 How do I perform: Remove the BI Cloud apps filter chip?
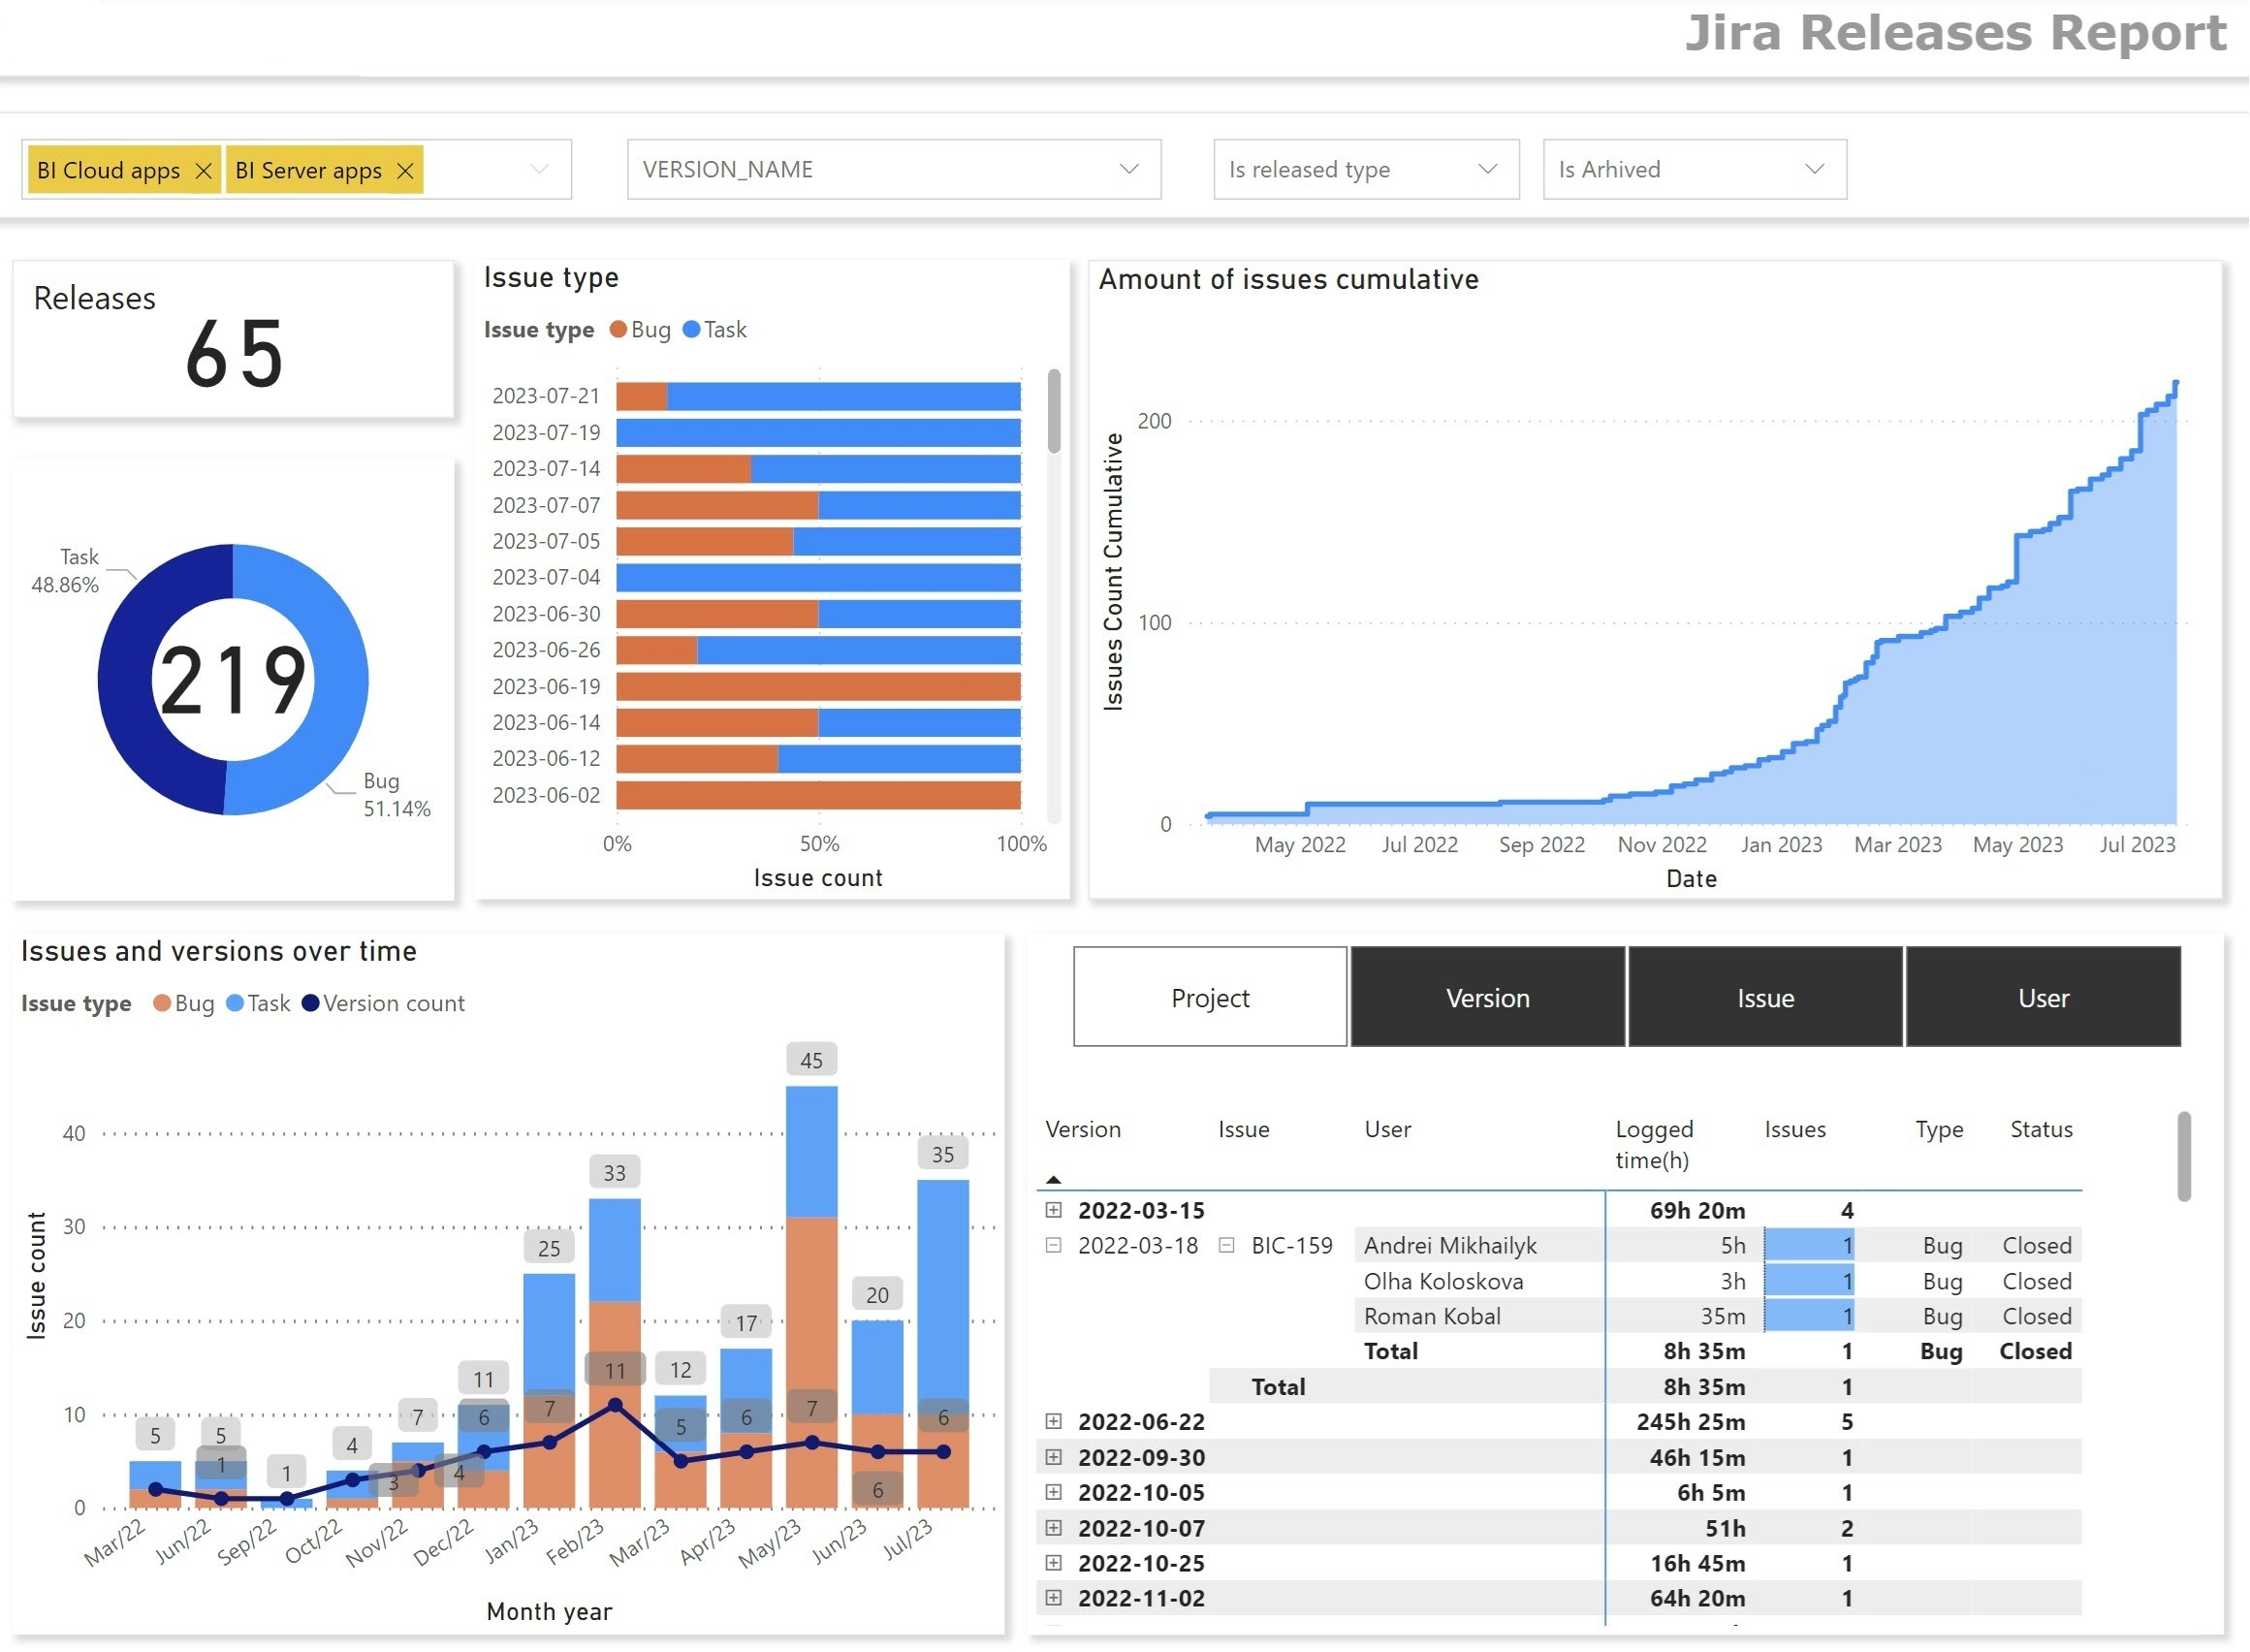click(x=203, y=171)
